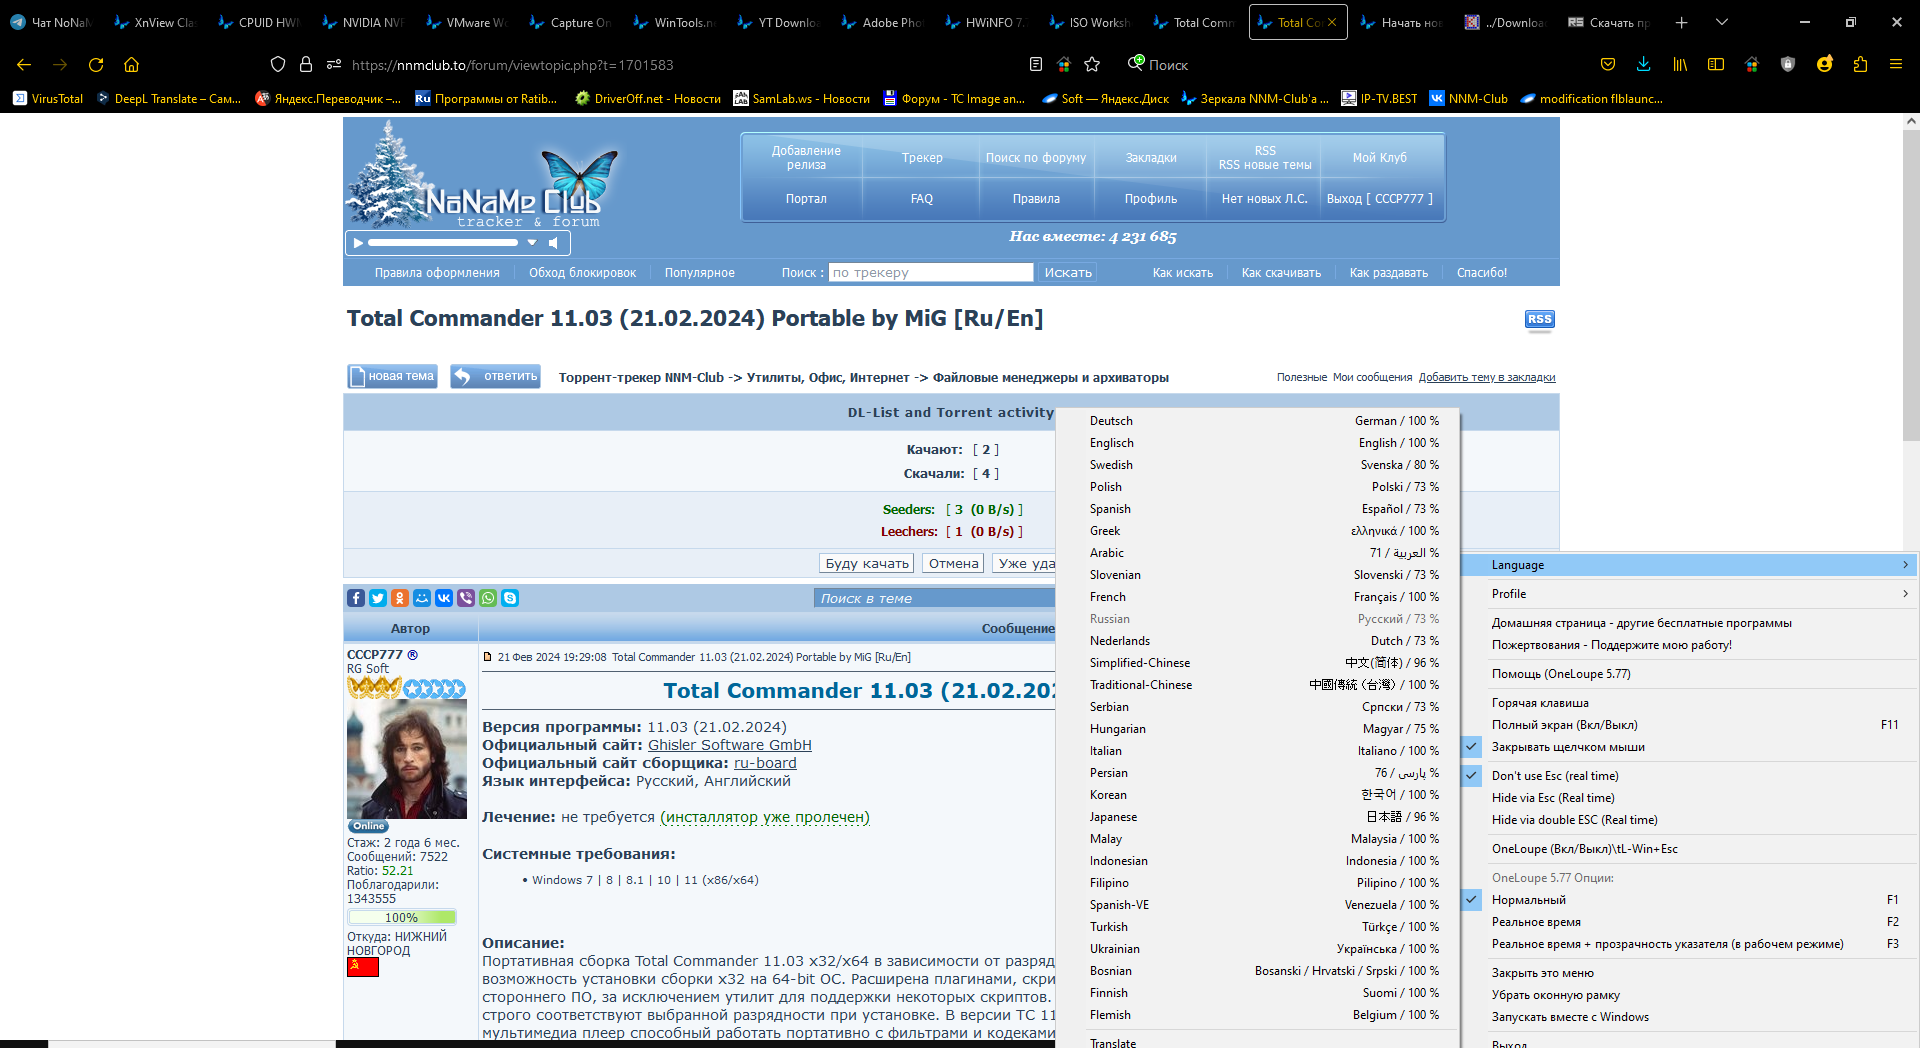Viewport: 1920px width, 1048px height.
Task: Select real time with pointer transparency F3
Action: point(1690,944)
